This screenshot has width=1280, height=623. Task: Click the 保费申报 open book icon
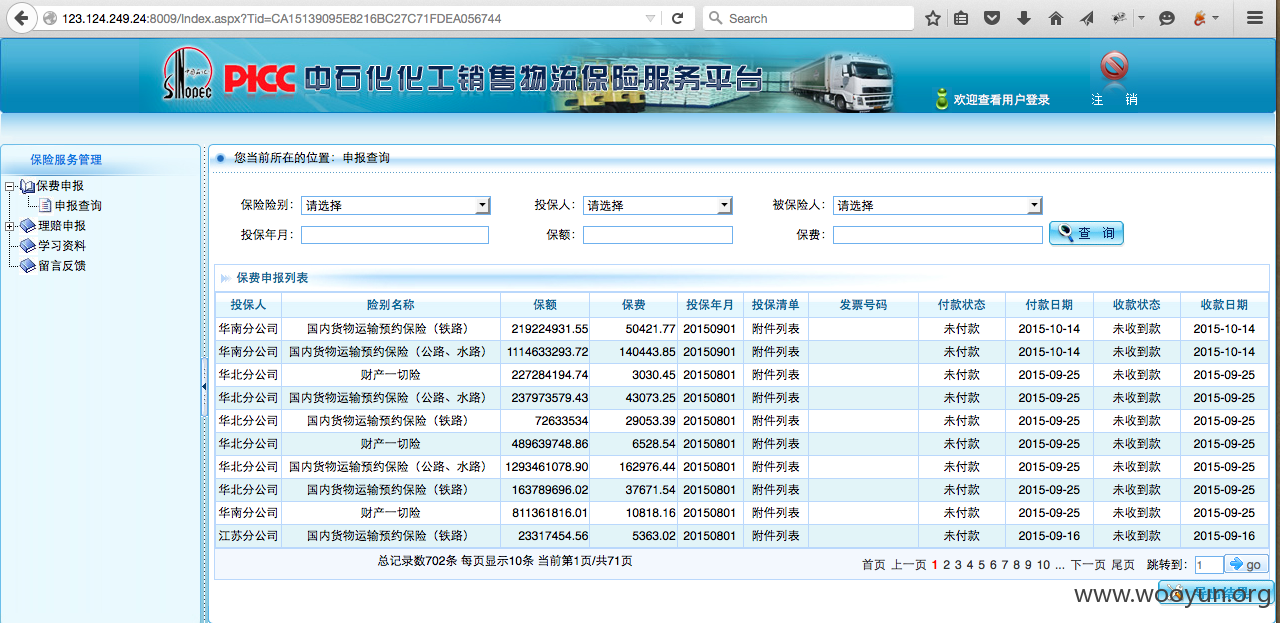(x=27, y=186)
